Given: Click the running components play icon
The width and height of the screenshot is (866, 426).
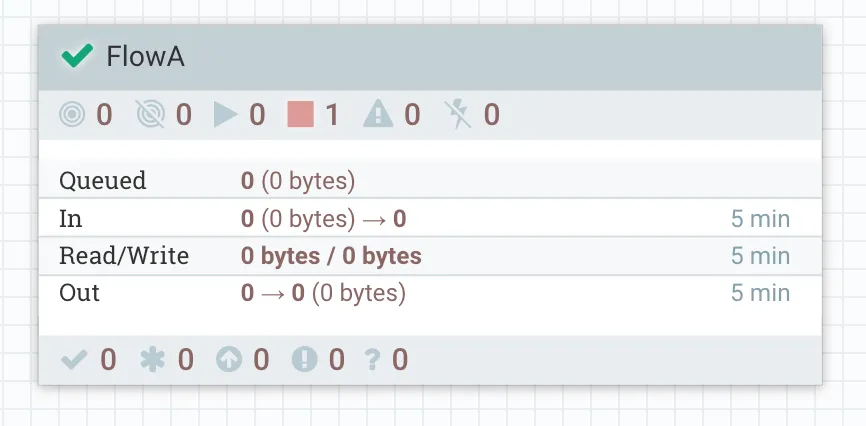Looking at the screenshot, I should 225,115.
